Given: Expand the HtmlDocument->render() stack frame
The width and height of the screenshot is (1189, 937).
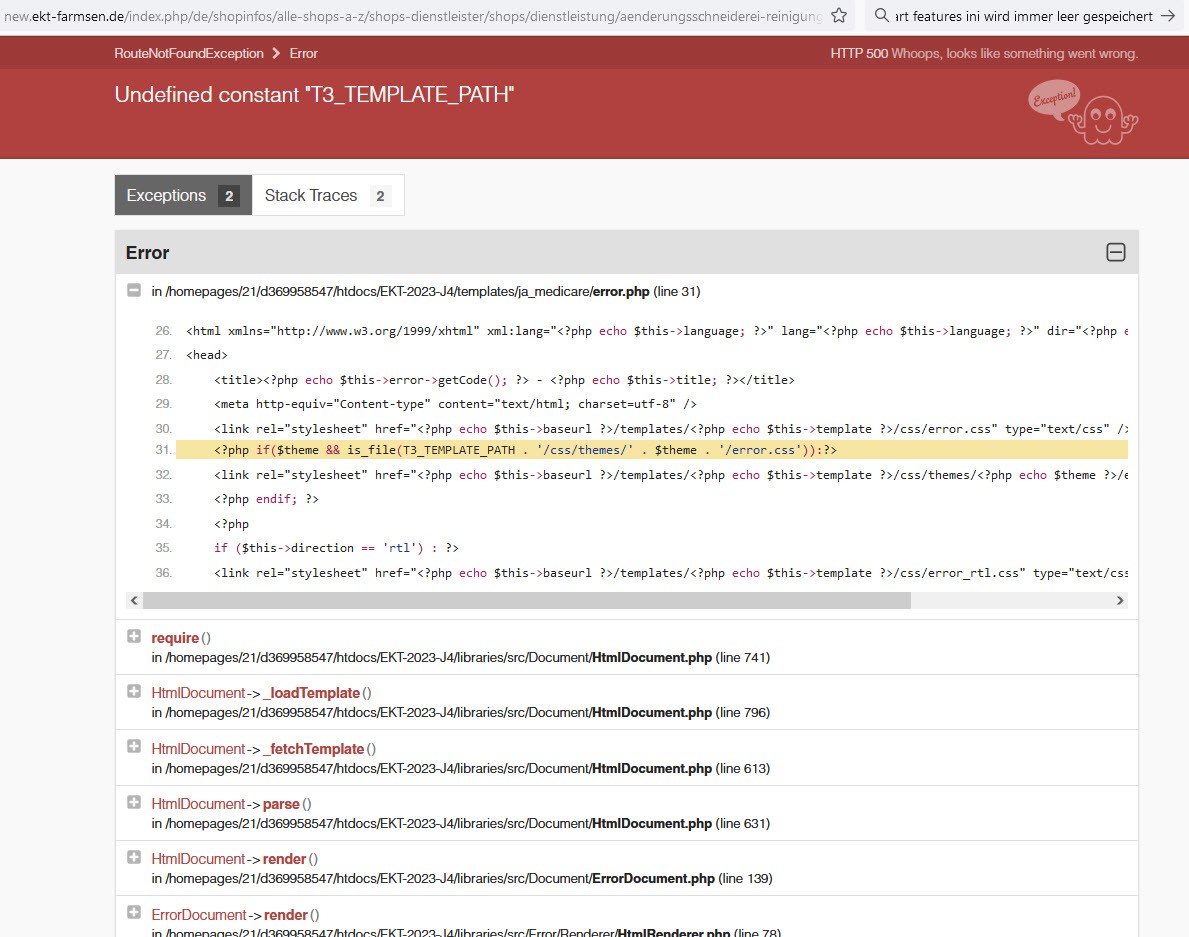Looking at the screenshot, I should [134, 858].
